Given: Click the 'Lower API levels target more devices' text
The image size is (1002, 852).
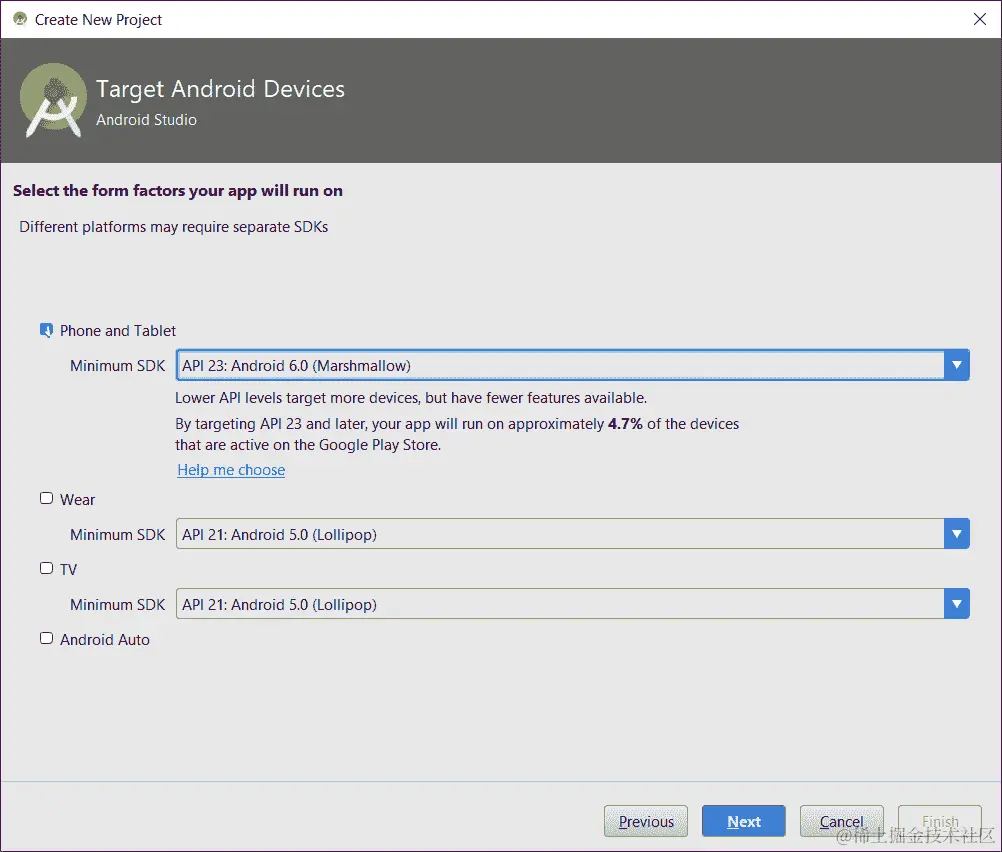Looking at the screenshot, I should [x=411, y=398].
